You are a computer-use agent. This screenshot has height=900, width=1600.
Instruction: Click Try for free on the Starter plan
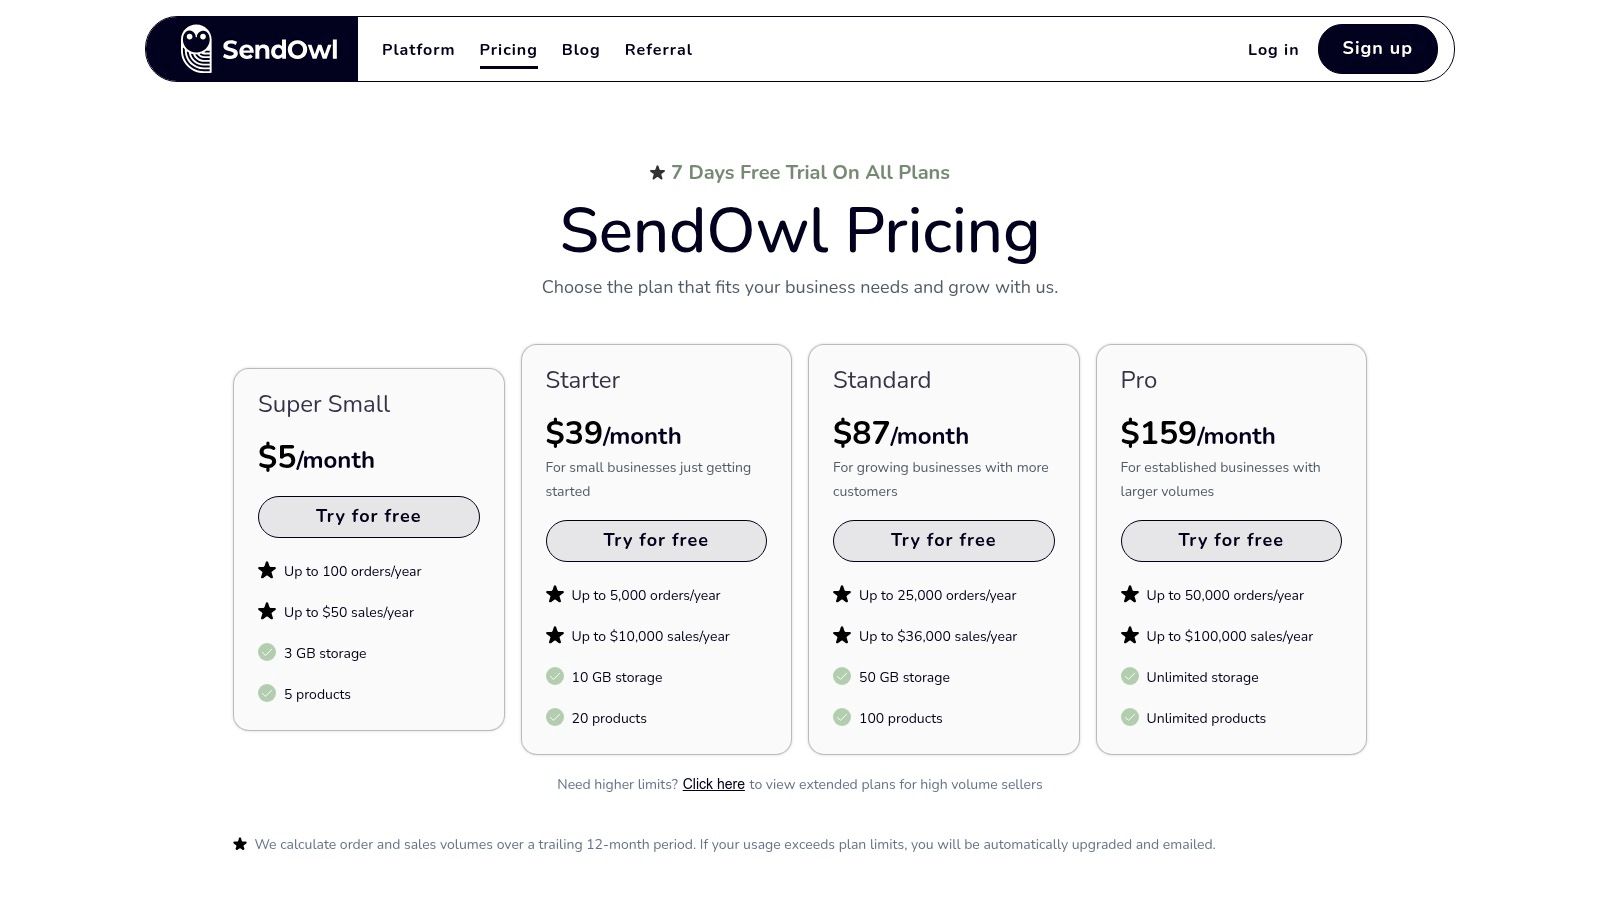pos(655,540)
